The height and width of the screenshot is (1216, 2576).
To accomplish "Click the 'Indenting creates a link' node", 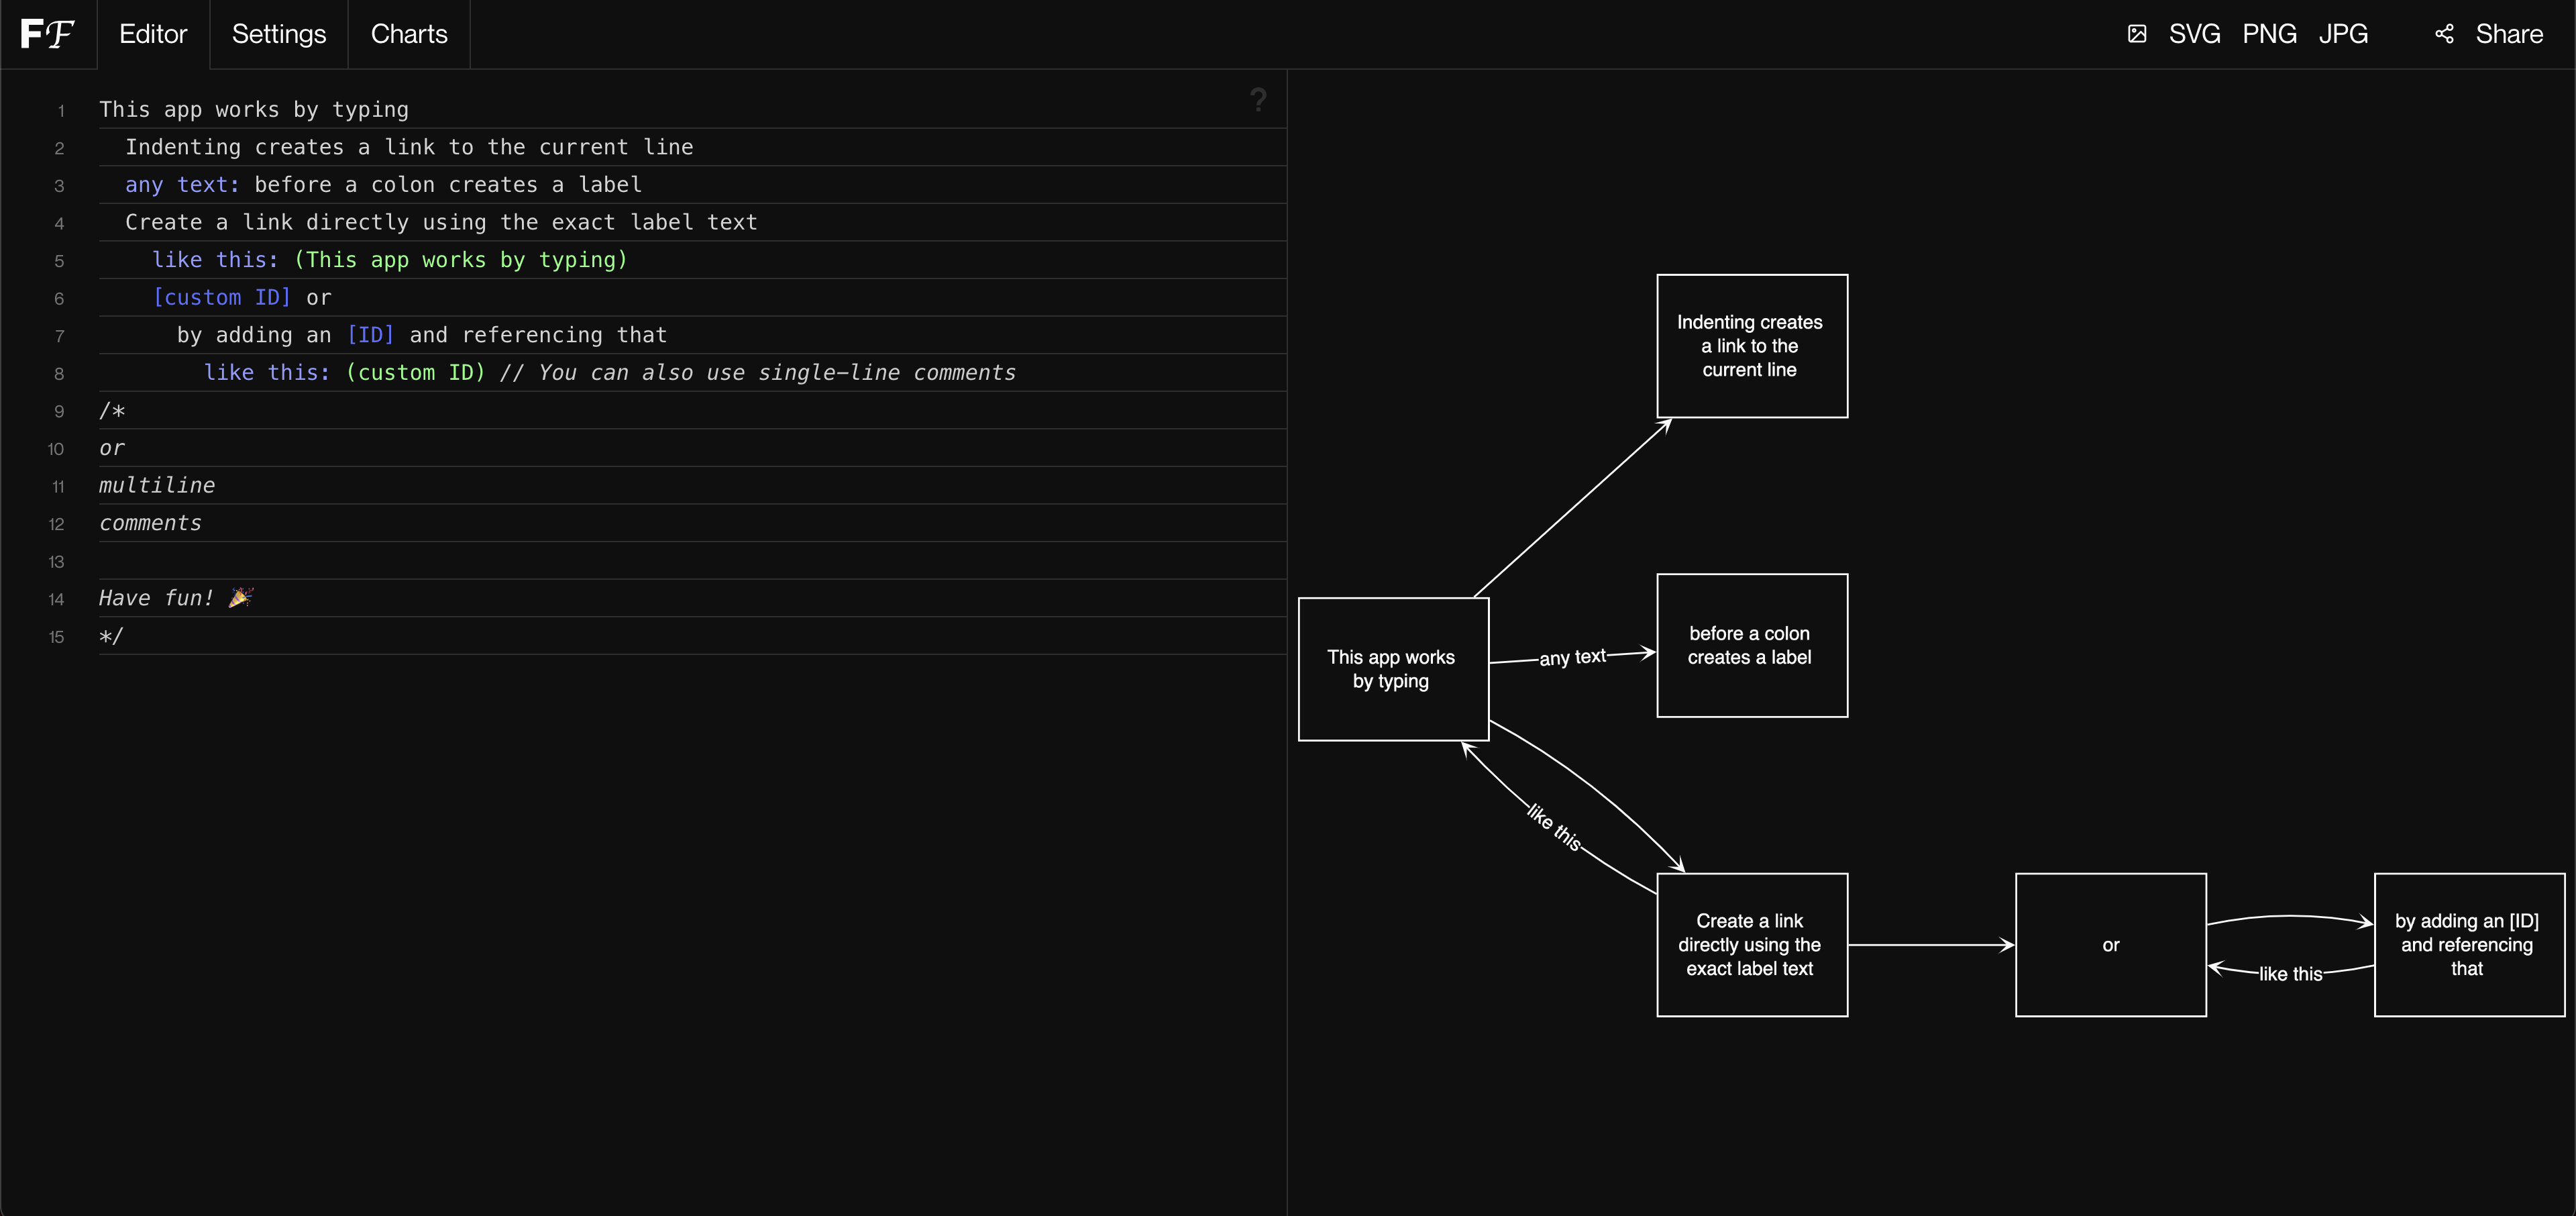I will [x=1751, y=346].
